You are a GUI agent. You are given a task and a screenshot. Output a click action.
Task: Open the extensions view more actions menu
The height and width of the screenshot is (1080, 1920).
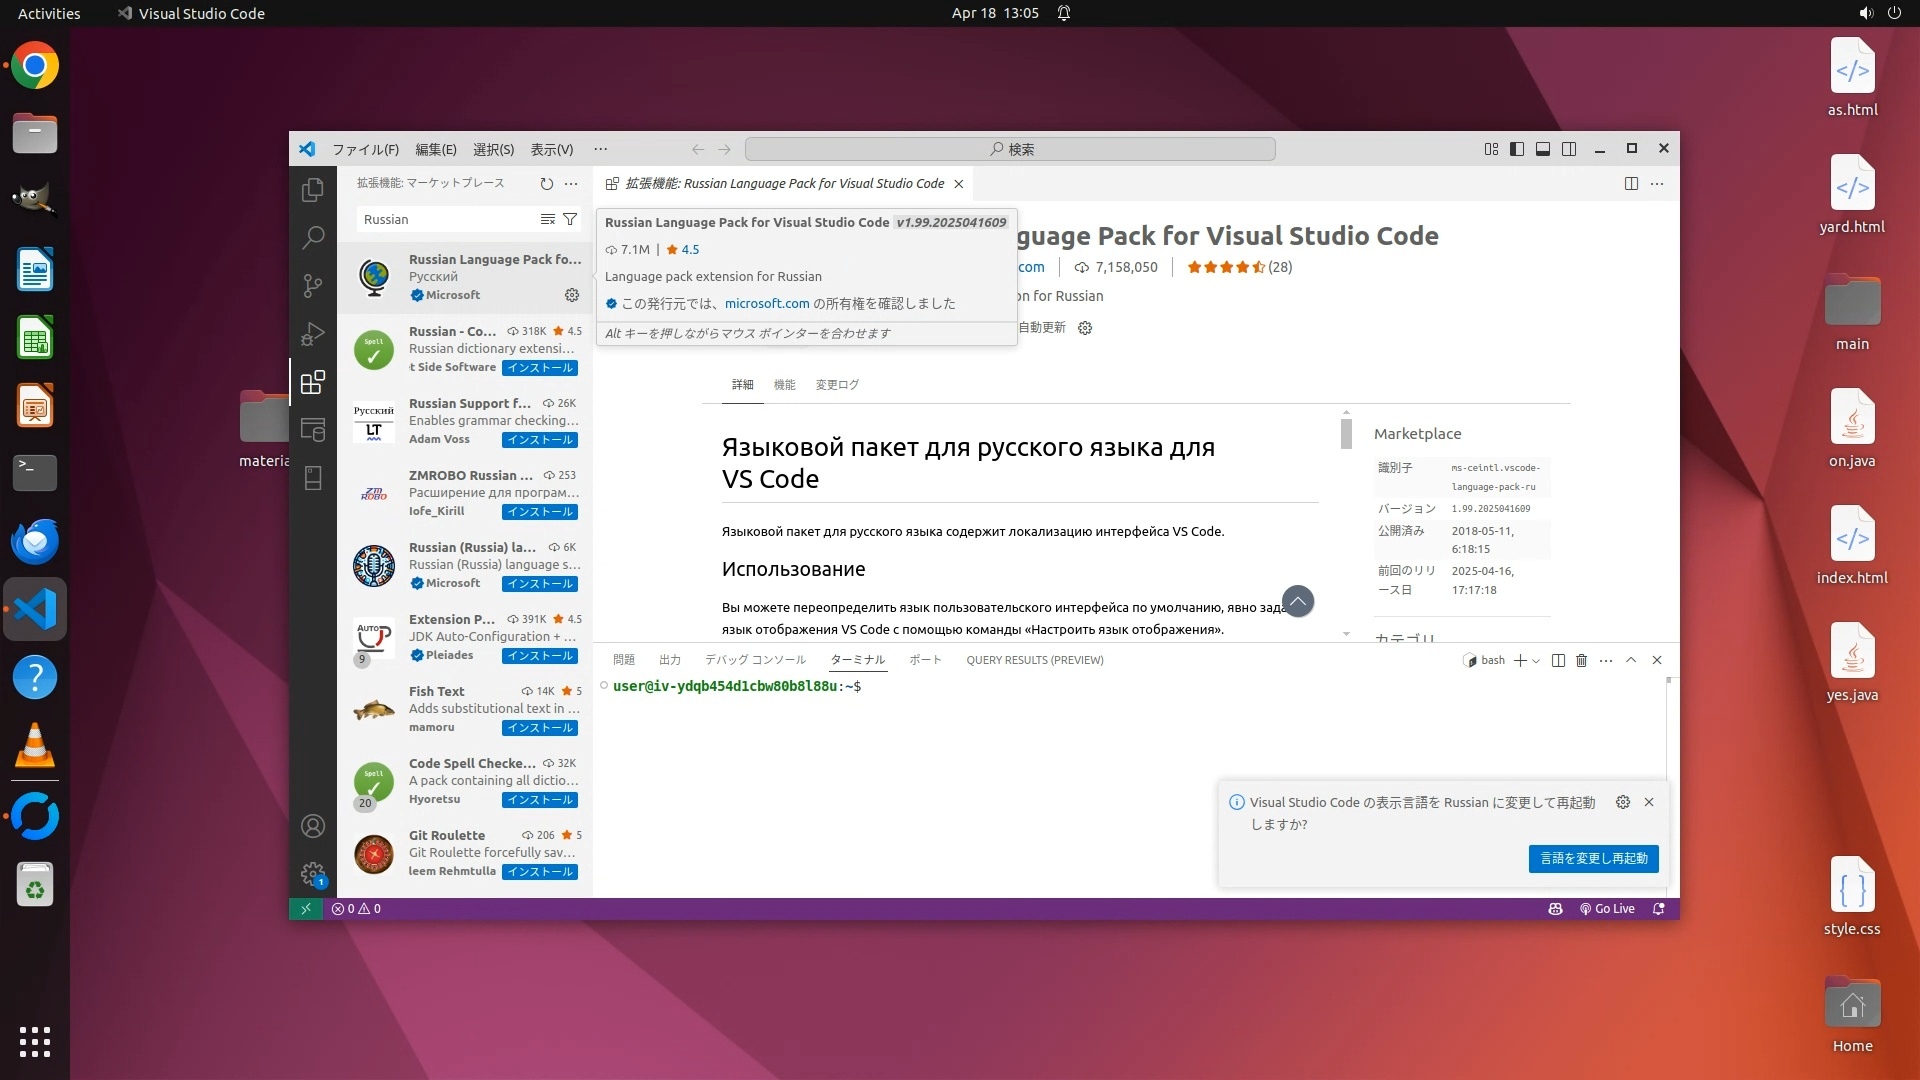571,183
